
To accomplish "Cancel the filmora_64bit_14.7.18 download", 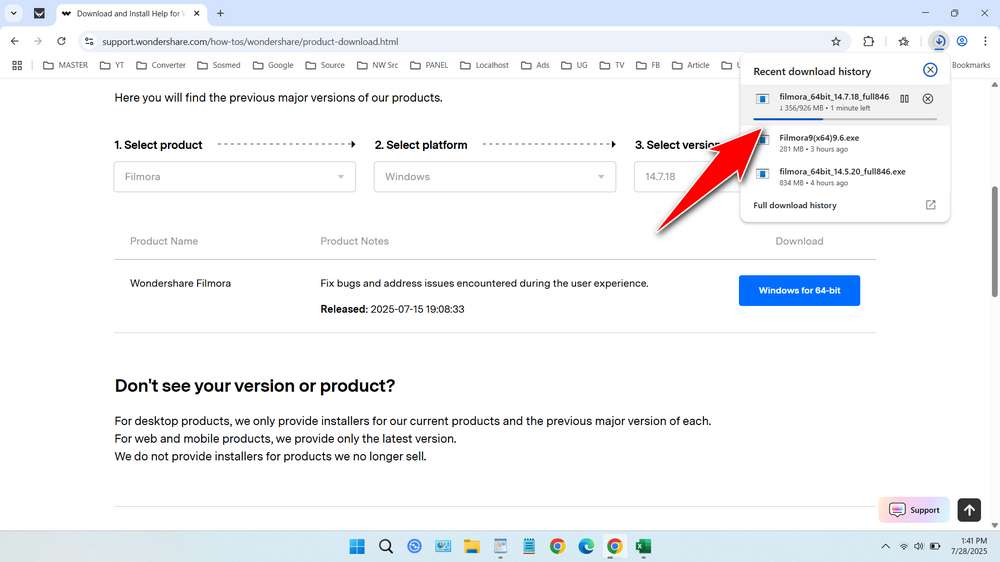I will pos(928,99).
